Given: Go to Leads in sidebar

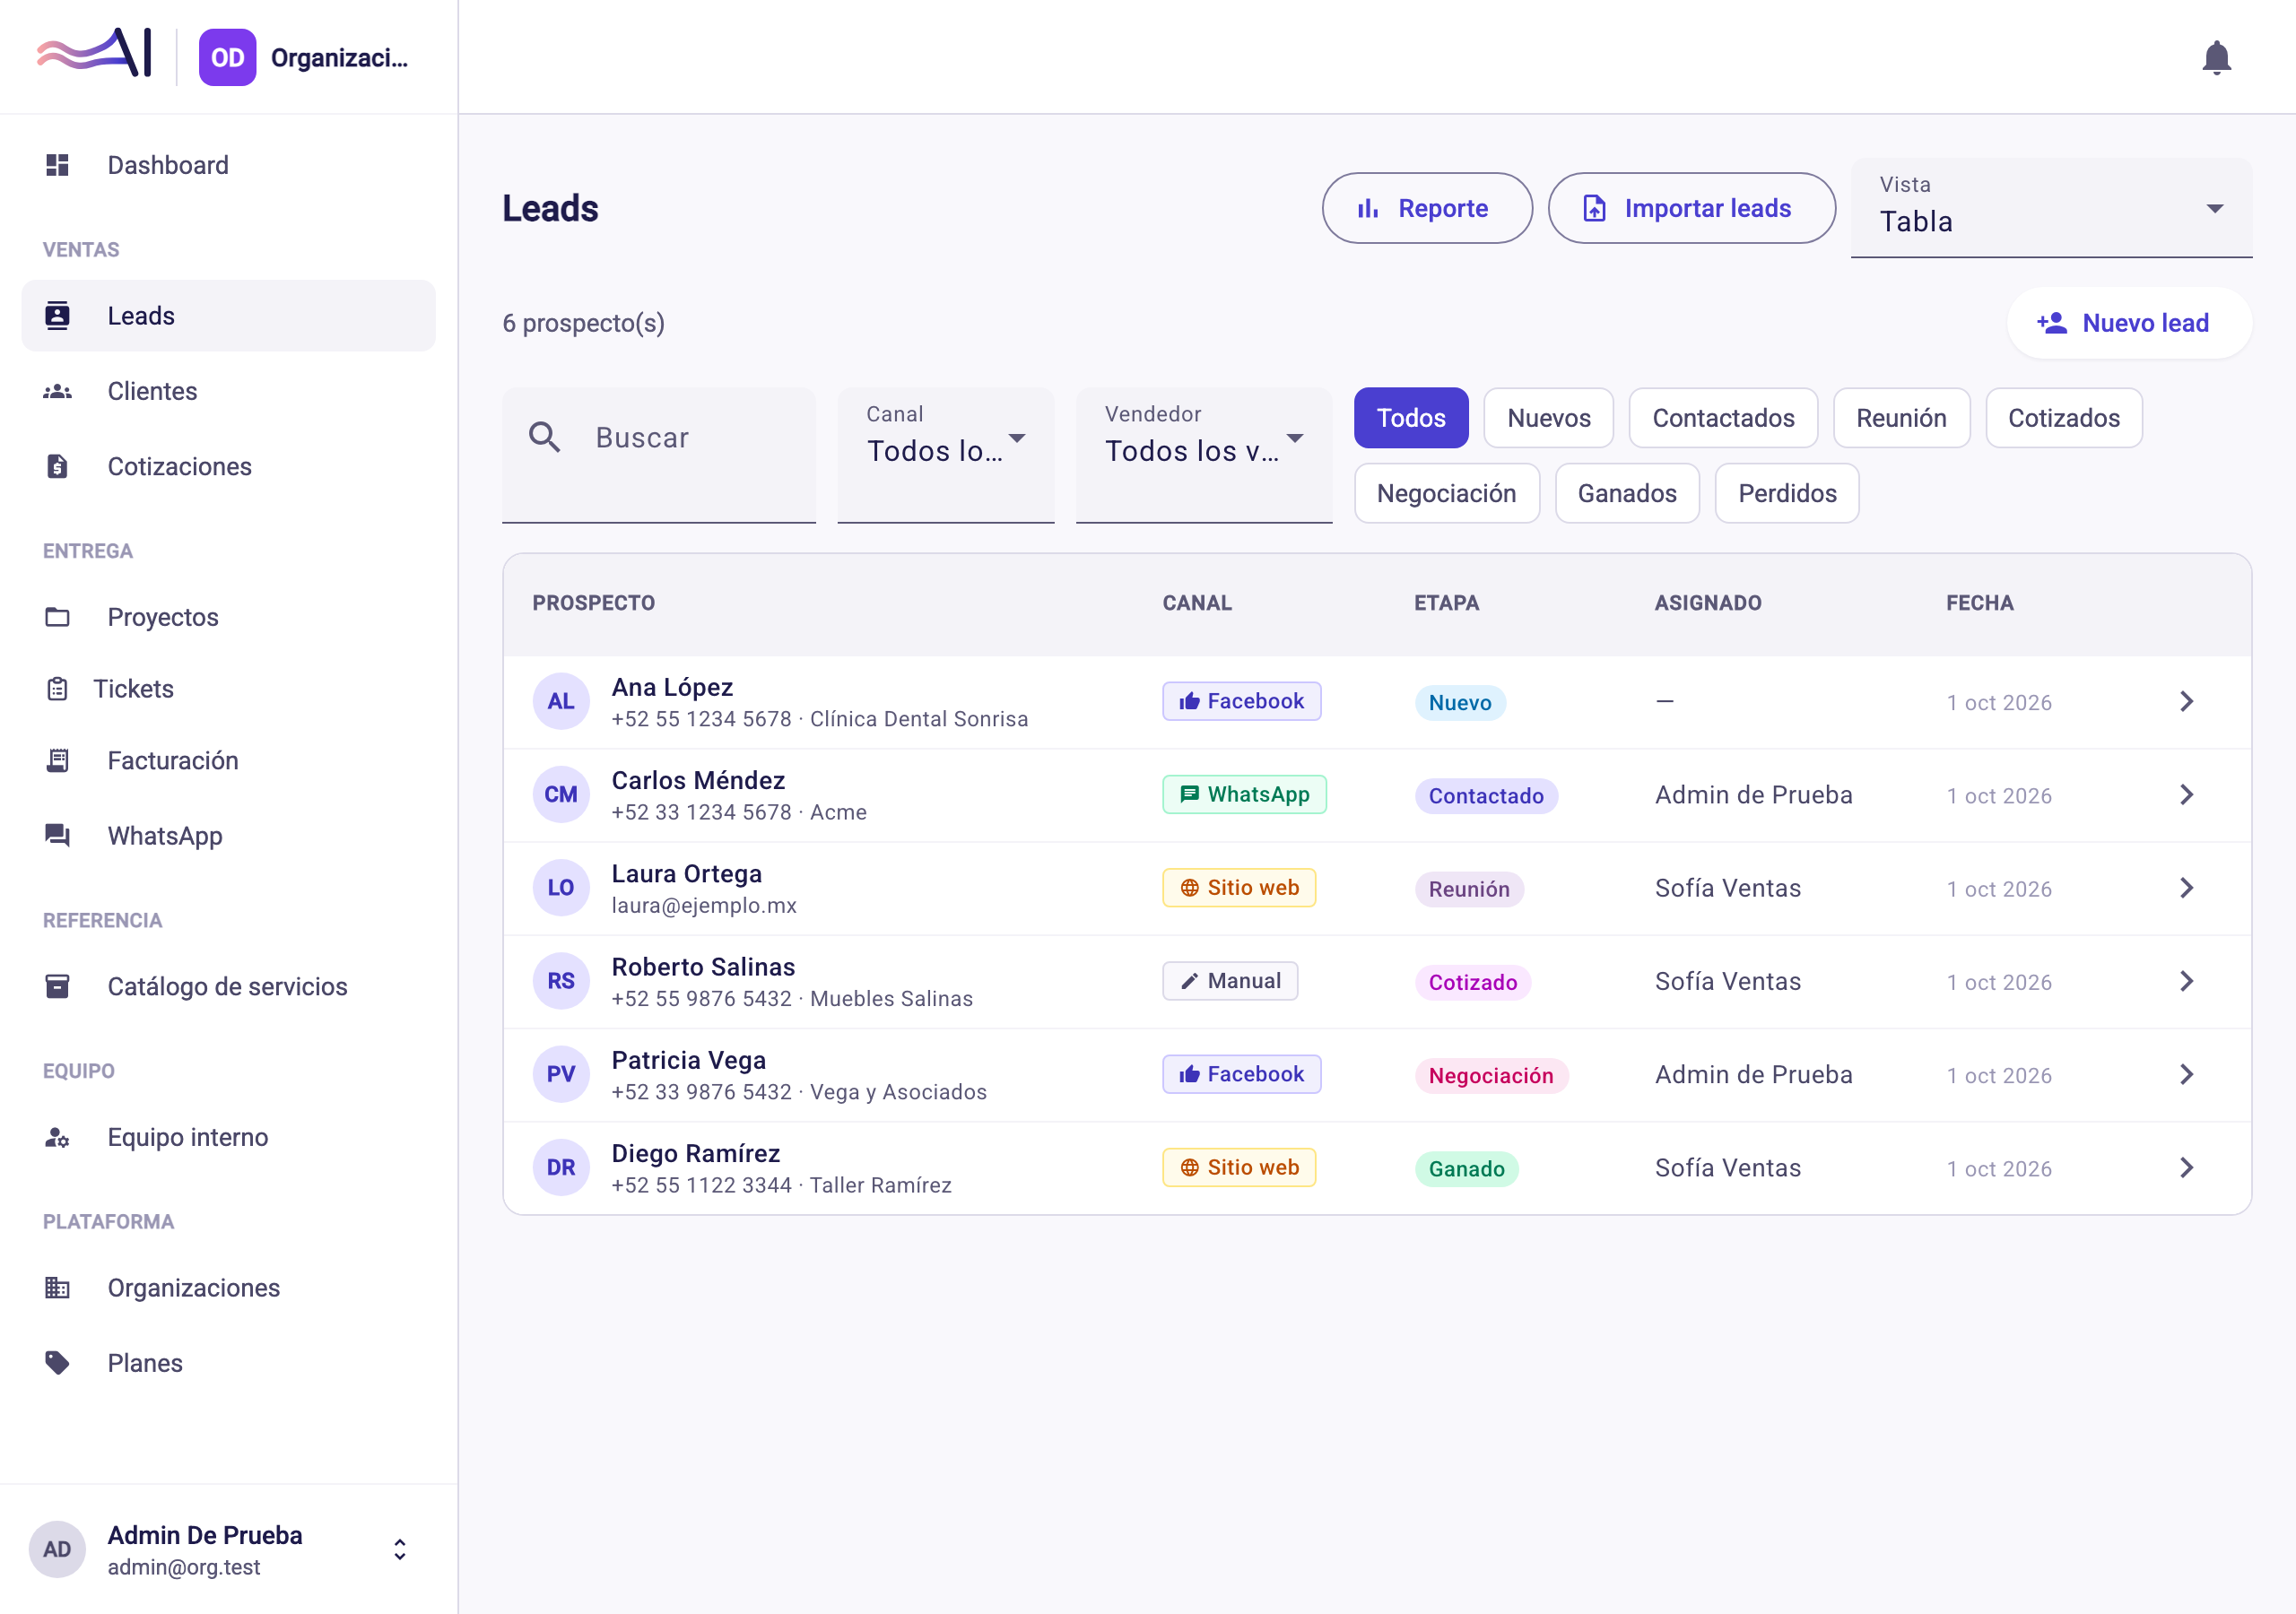Looking at the screenshot, I should coord(228,316).
